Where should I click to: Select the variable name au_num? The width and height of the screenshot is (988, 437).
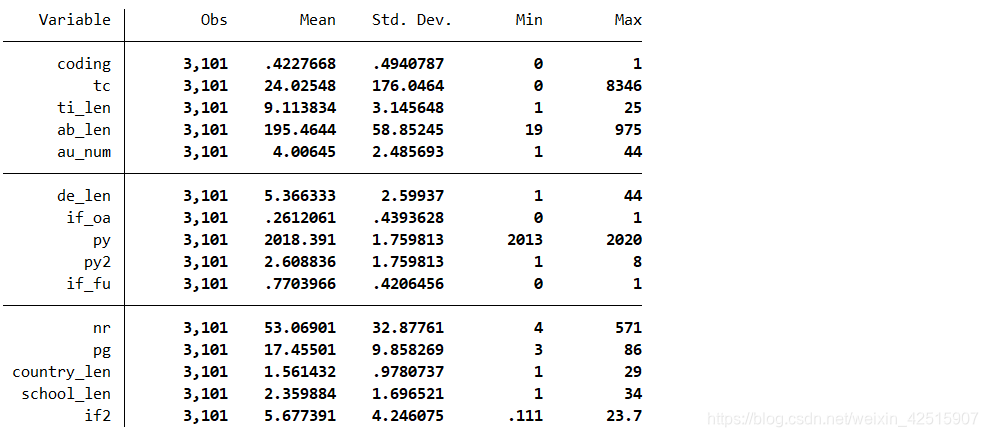84,152
